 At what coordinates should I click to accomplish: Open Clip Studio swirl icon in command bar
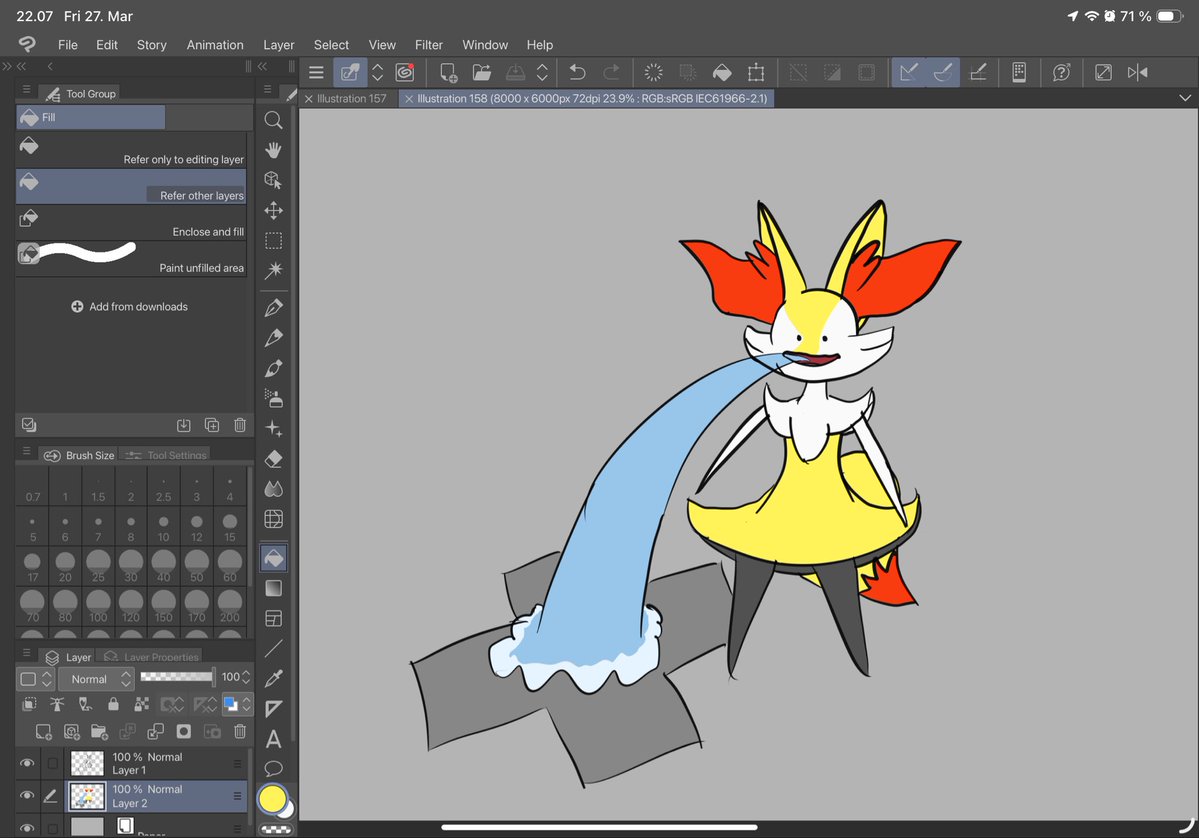405,73
